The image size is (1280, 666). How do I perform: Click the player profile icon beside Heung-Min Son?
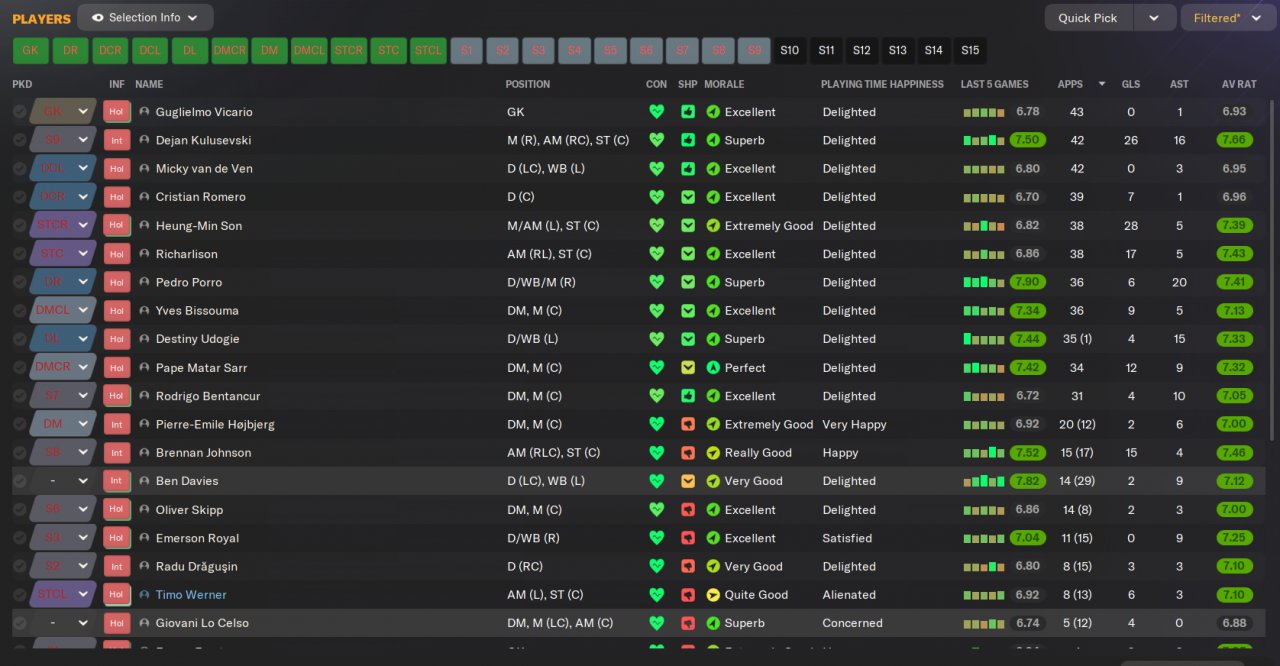[144, 226]
